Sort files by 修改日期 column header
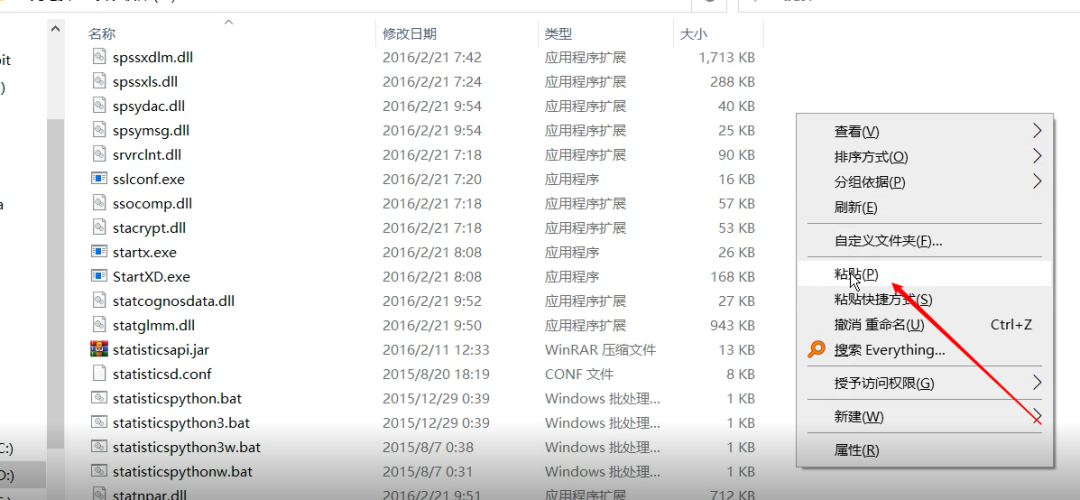Screen dimensions: 1080x500 click(x=409, y=34)
